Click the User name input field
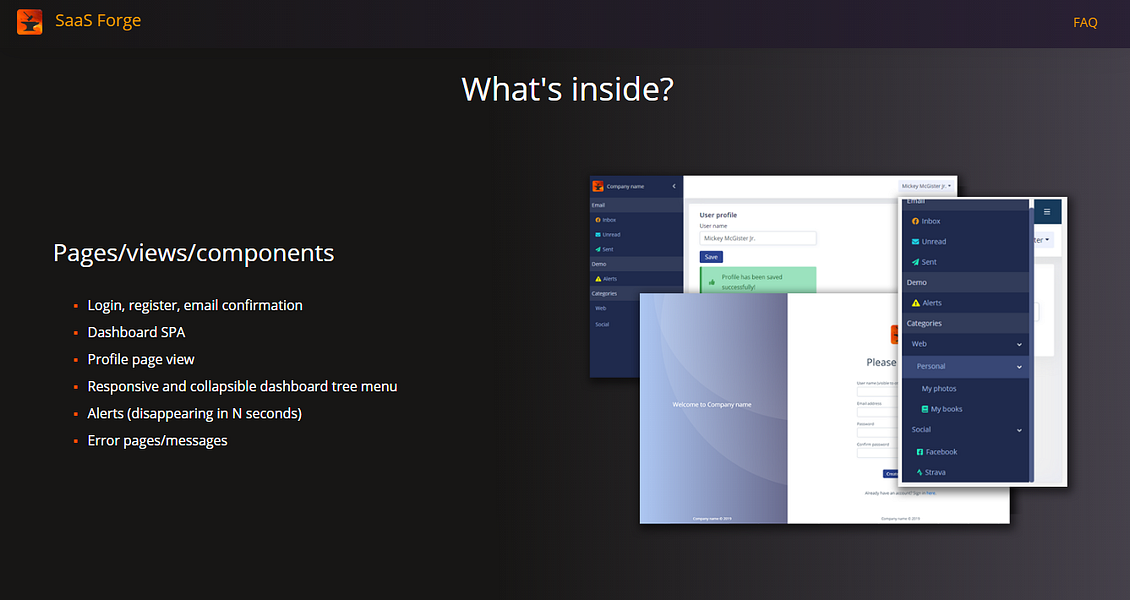This screenshot has height=600, width=1130. pyautogui.click(x=757, y=238)
